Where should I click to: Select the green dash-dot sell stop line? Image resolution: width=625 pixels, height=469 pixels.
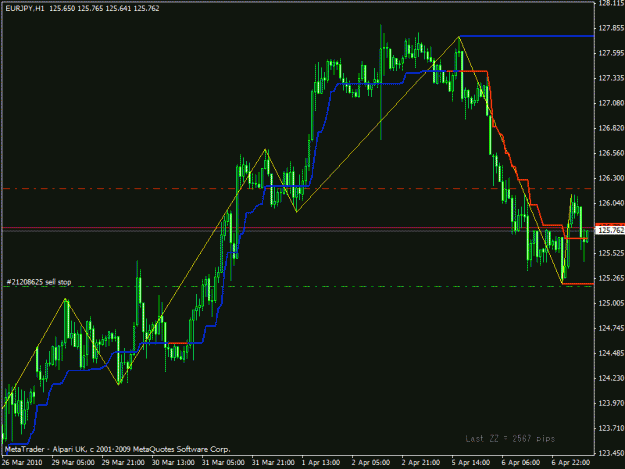coord(298,287)
